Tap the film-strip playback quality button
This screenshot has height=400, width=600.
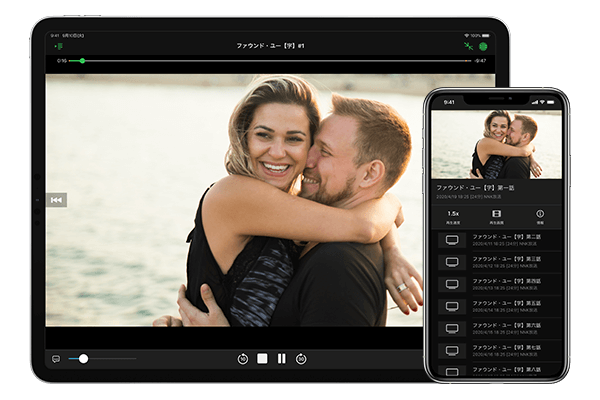[x=496, y=215]
